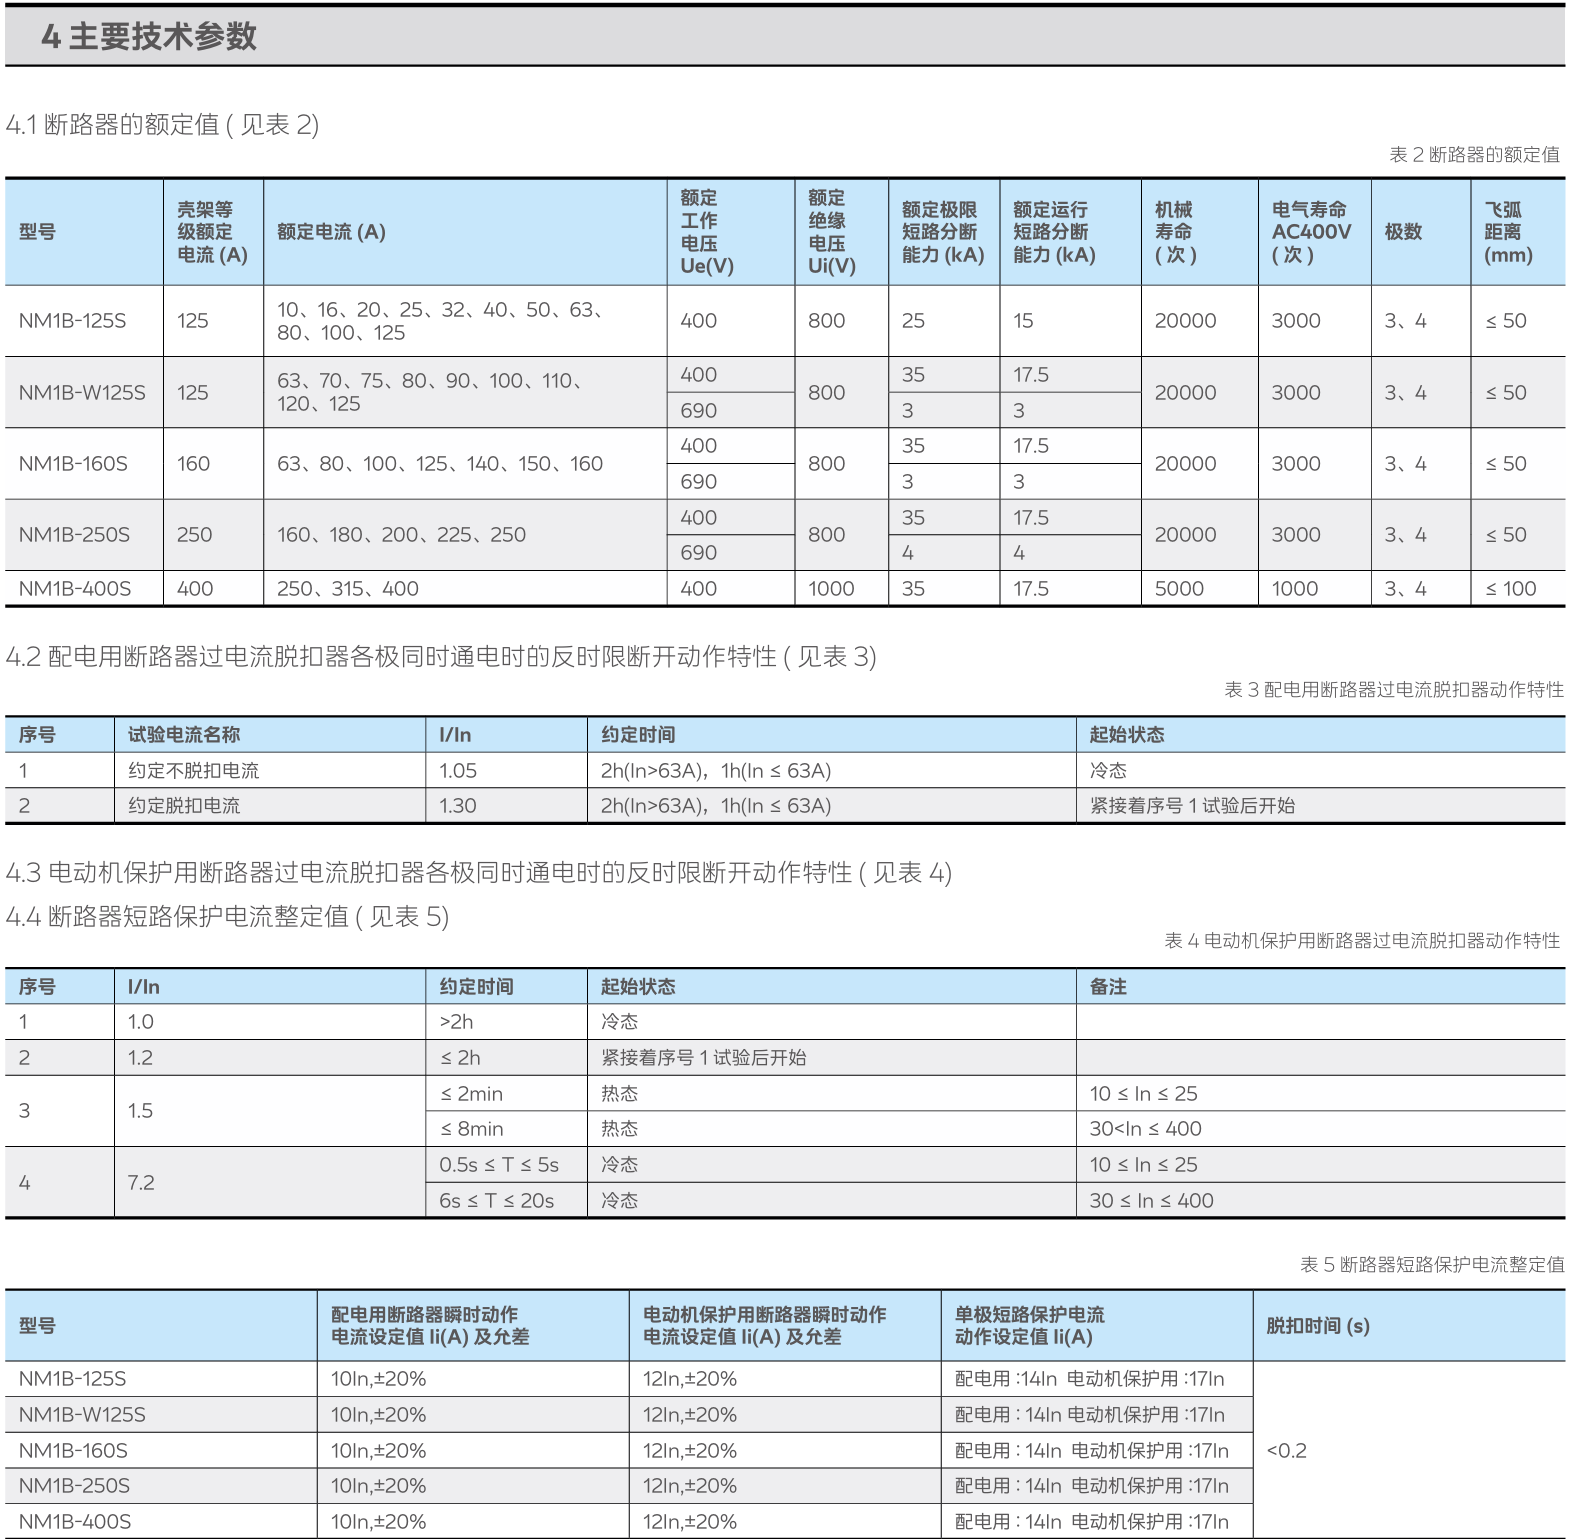Click the '4 主要技术参数' section header

click(149, 37)
